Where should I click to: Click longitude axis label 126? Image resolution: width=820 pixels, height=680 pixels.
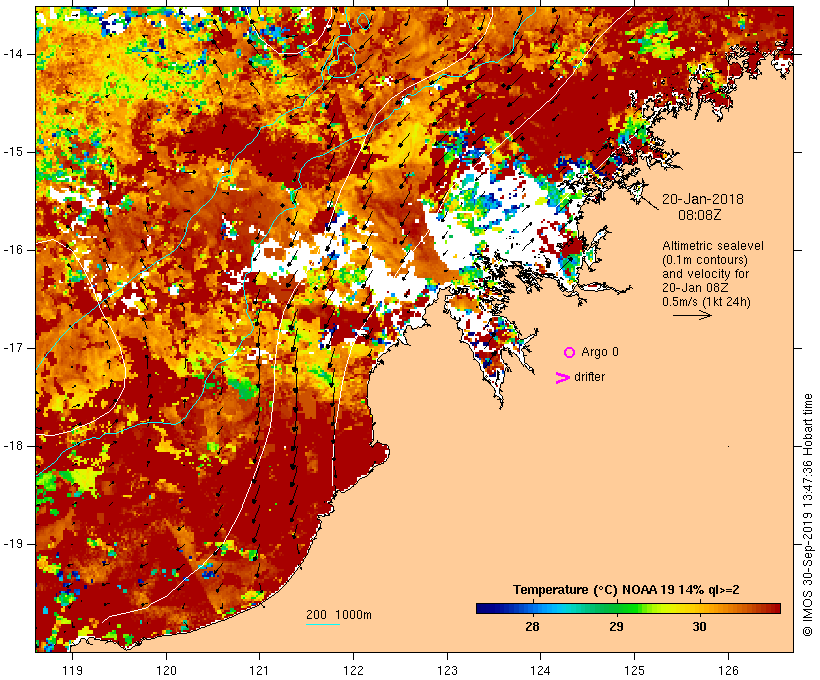pos(728,671)
